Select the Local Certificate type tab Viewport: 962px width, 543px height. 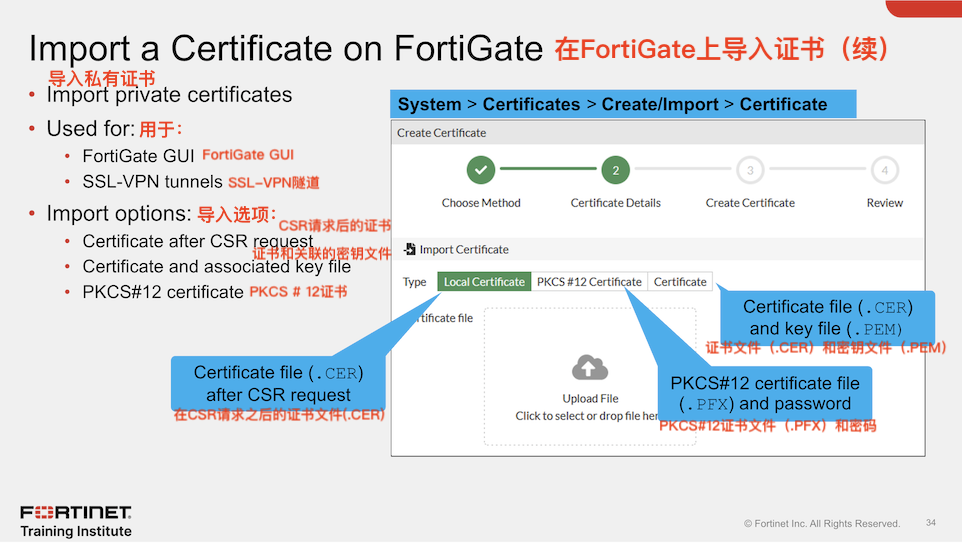(x=484, y=282)
